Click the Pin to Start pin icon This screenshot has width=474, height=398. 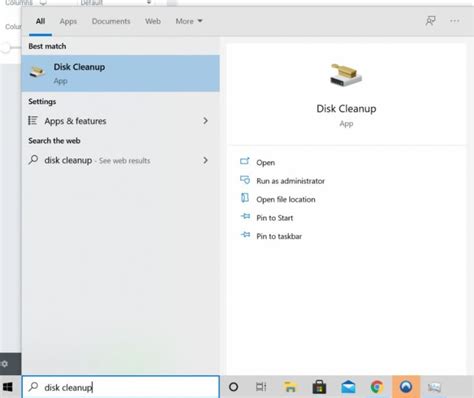pos(245,216)
